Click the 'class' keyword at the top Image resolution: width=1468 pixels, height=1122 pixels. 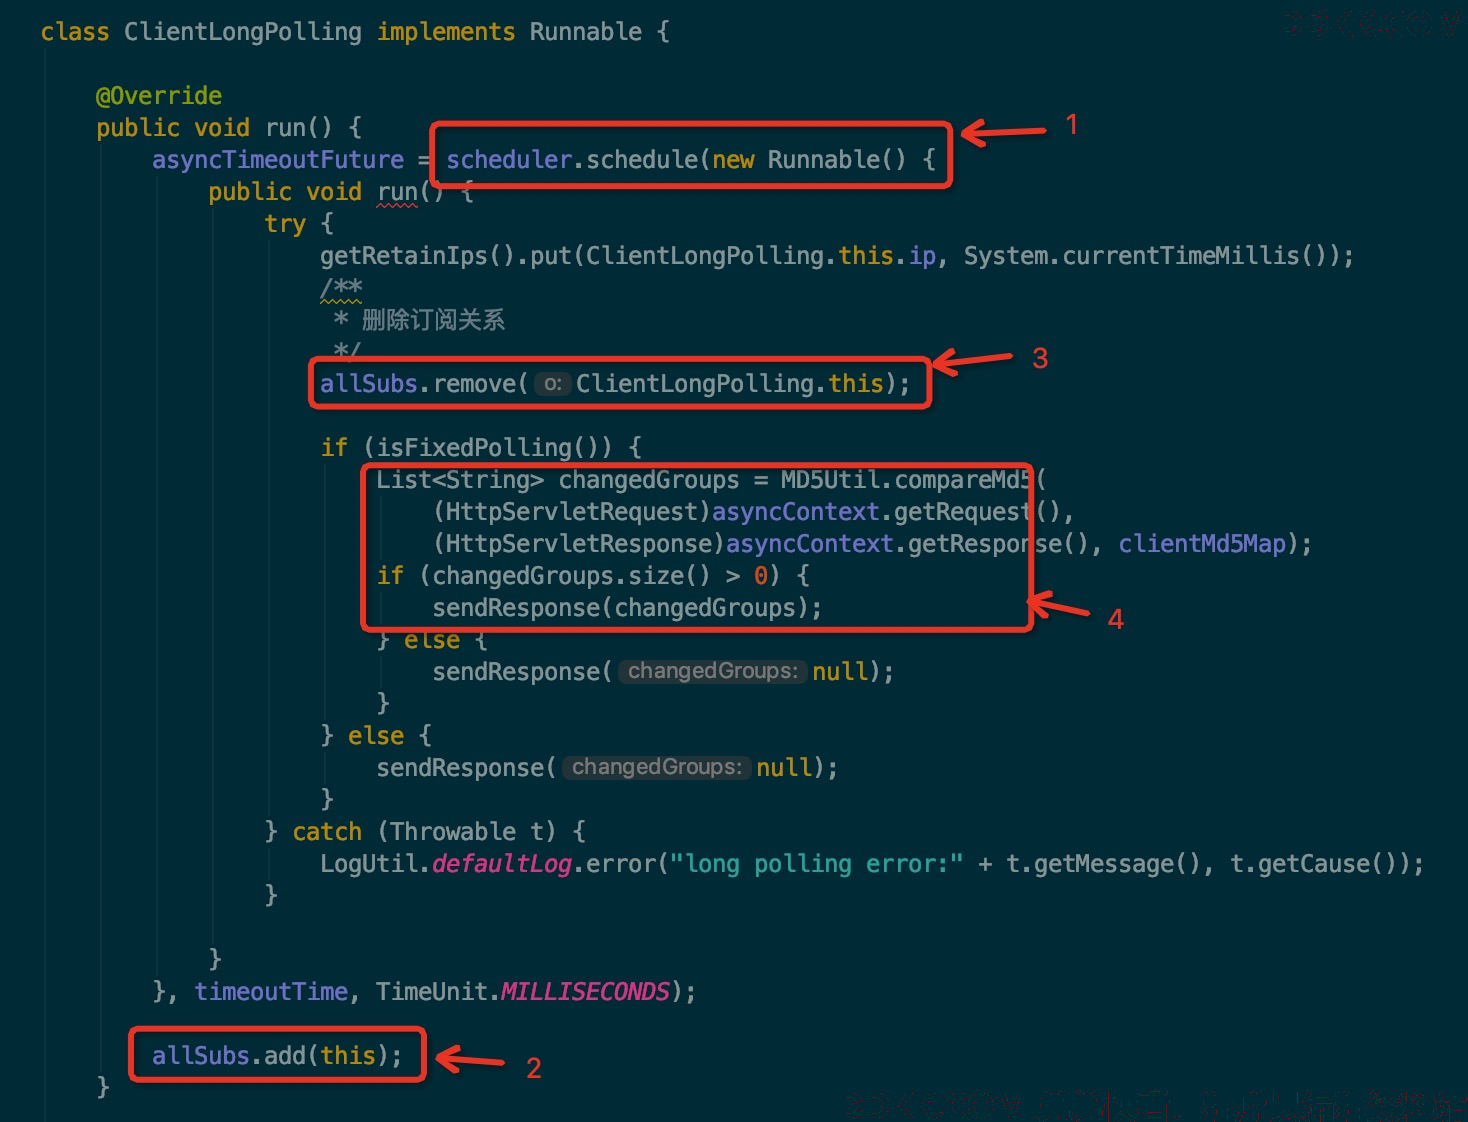75,32
